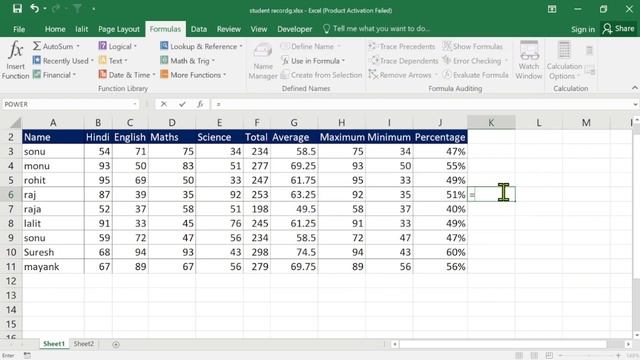Select cell with name Suresh
This screenshot has height=360, width=640.
point(53,252)
